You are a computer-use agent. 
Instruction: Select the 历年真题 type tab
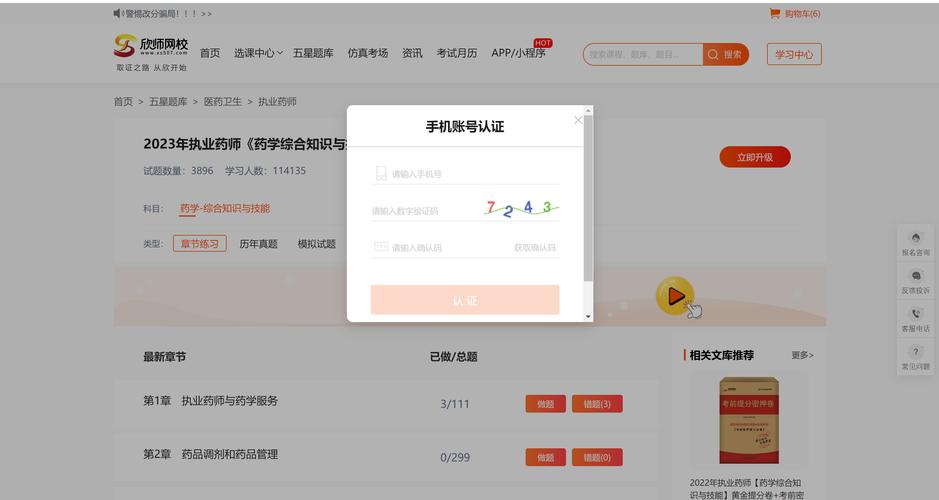[x=258, y=244]
